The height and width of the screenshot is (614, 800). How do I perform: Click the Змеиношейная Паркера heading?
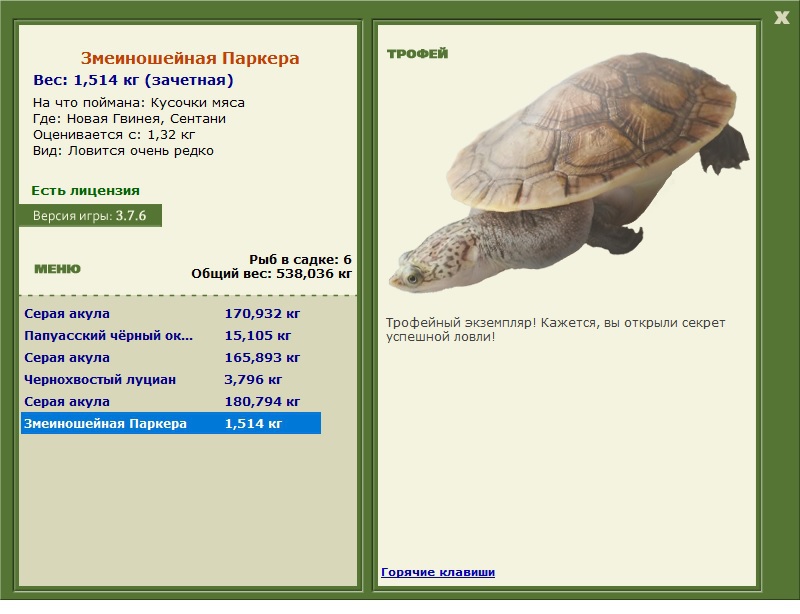click(190, 58)
